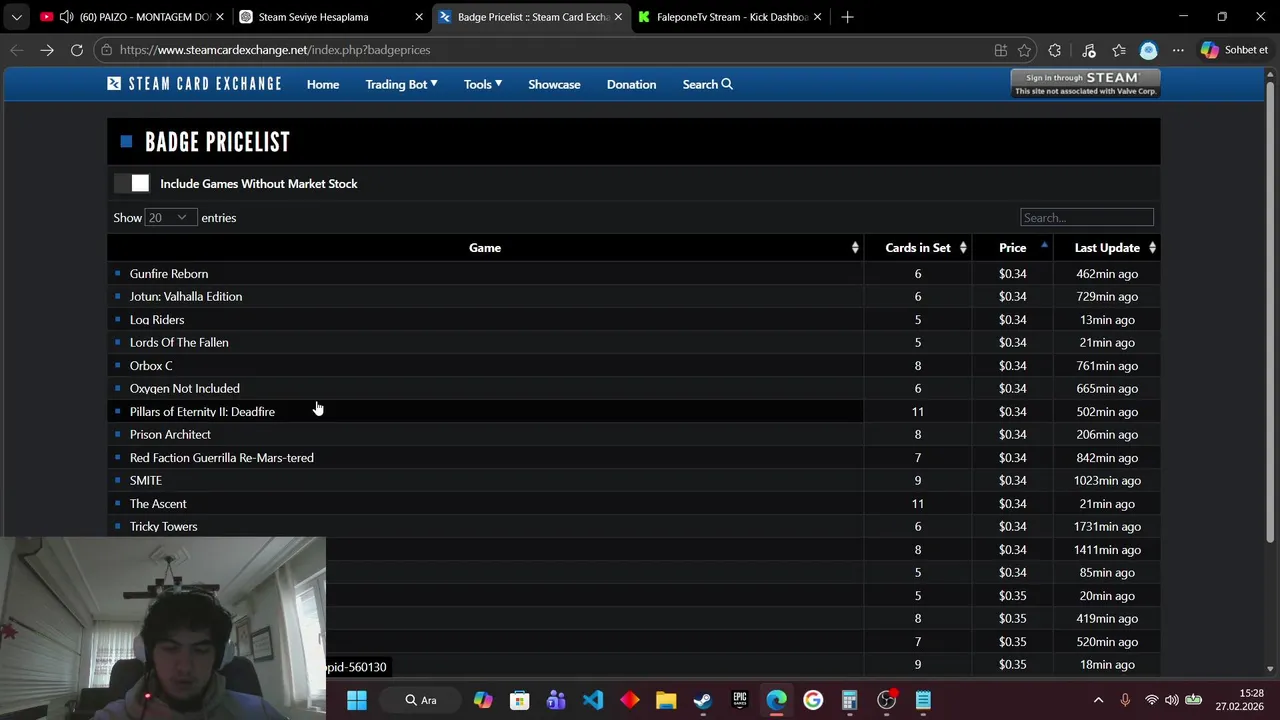Refresh the page with the reload icon
Screen dimensions: 1280x720
[77, 50]
